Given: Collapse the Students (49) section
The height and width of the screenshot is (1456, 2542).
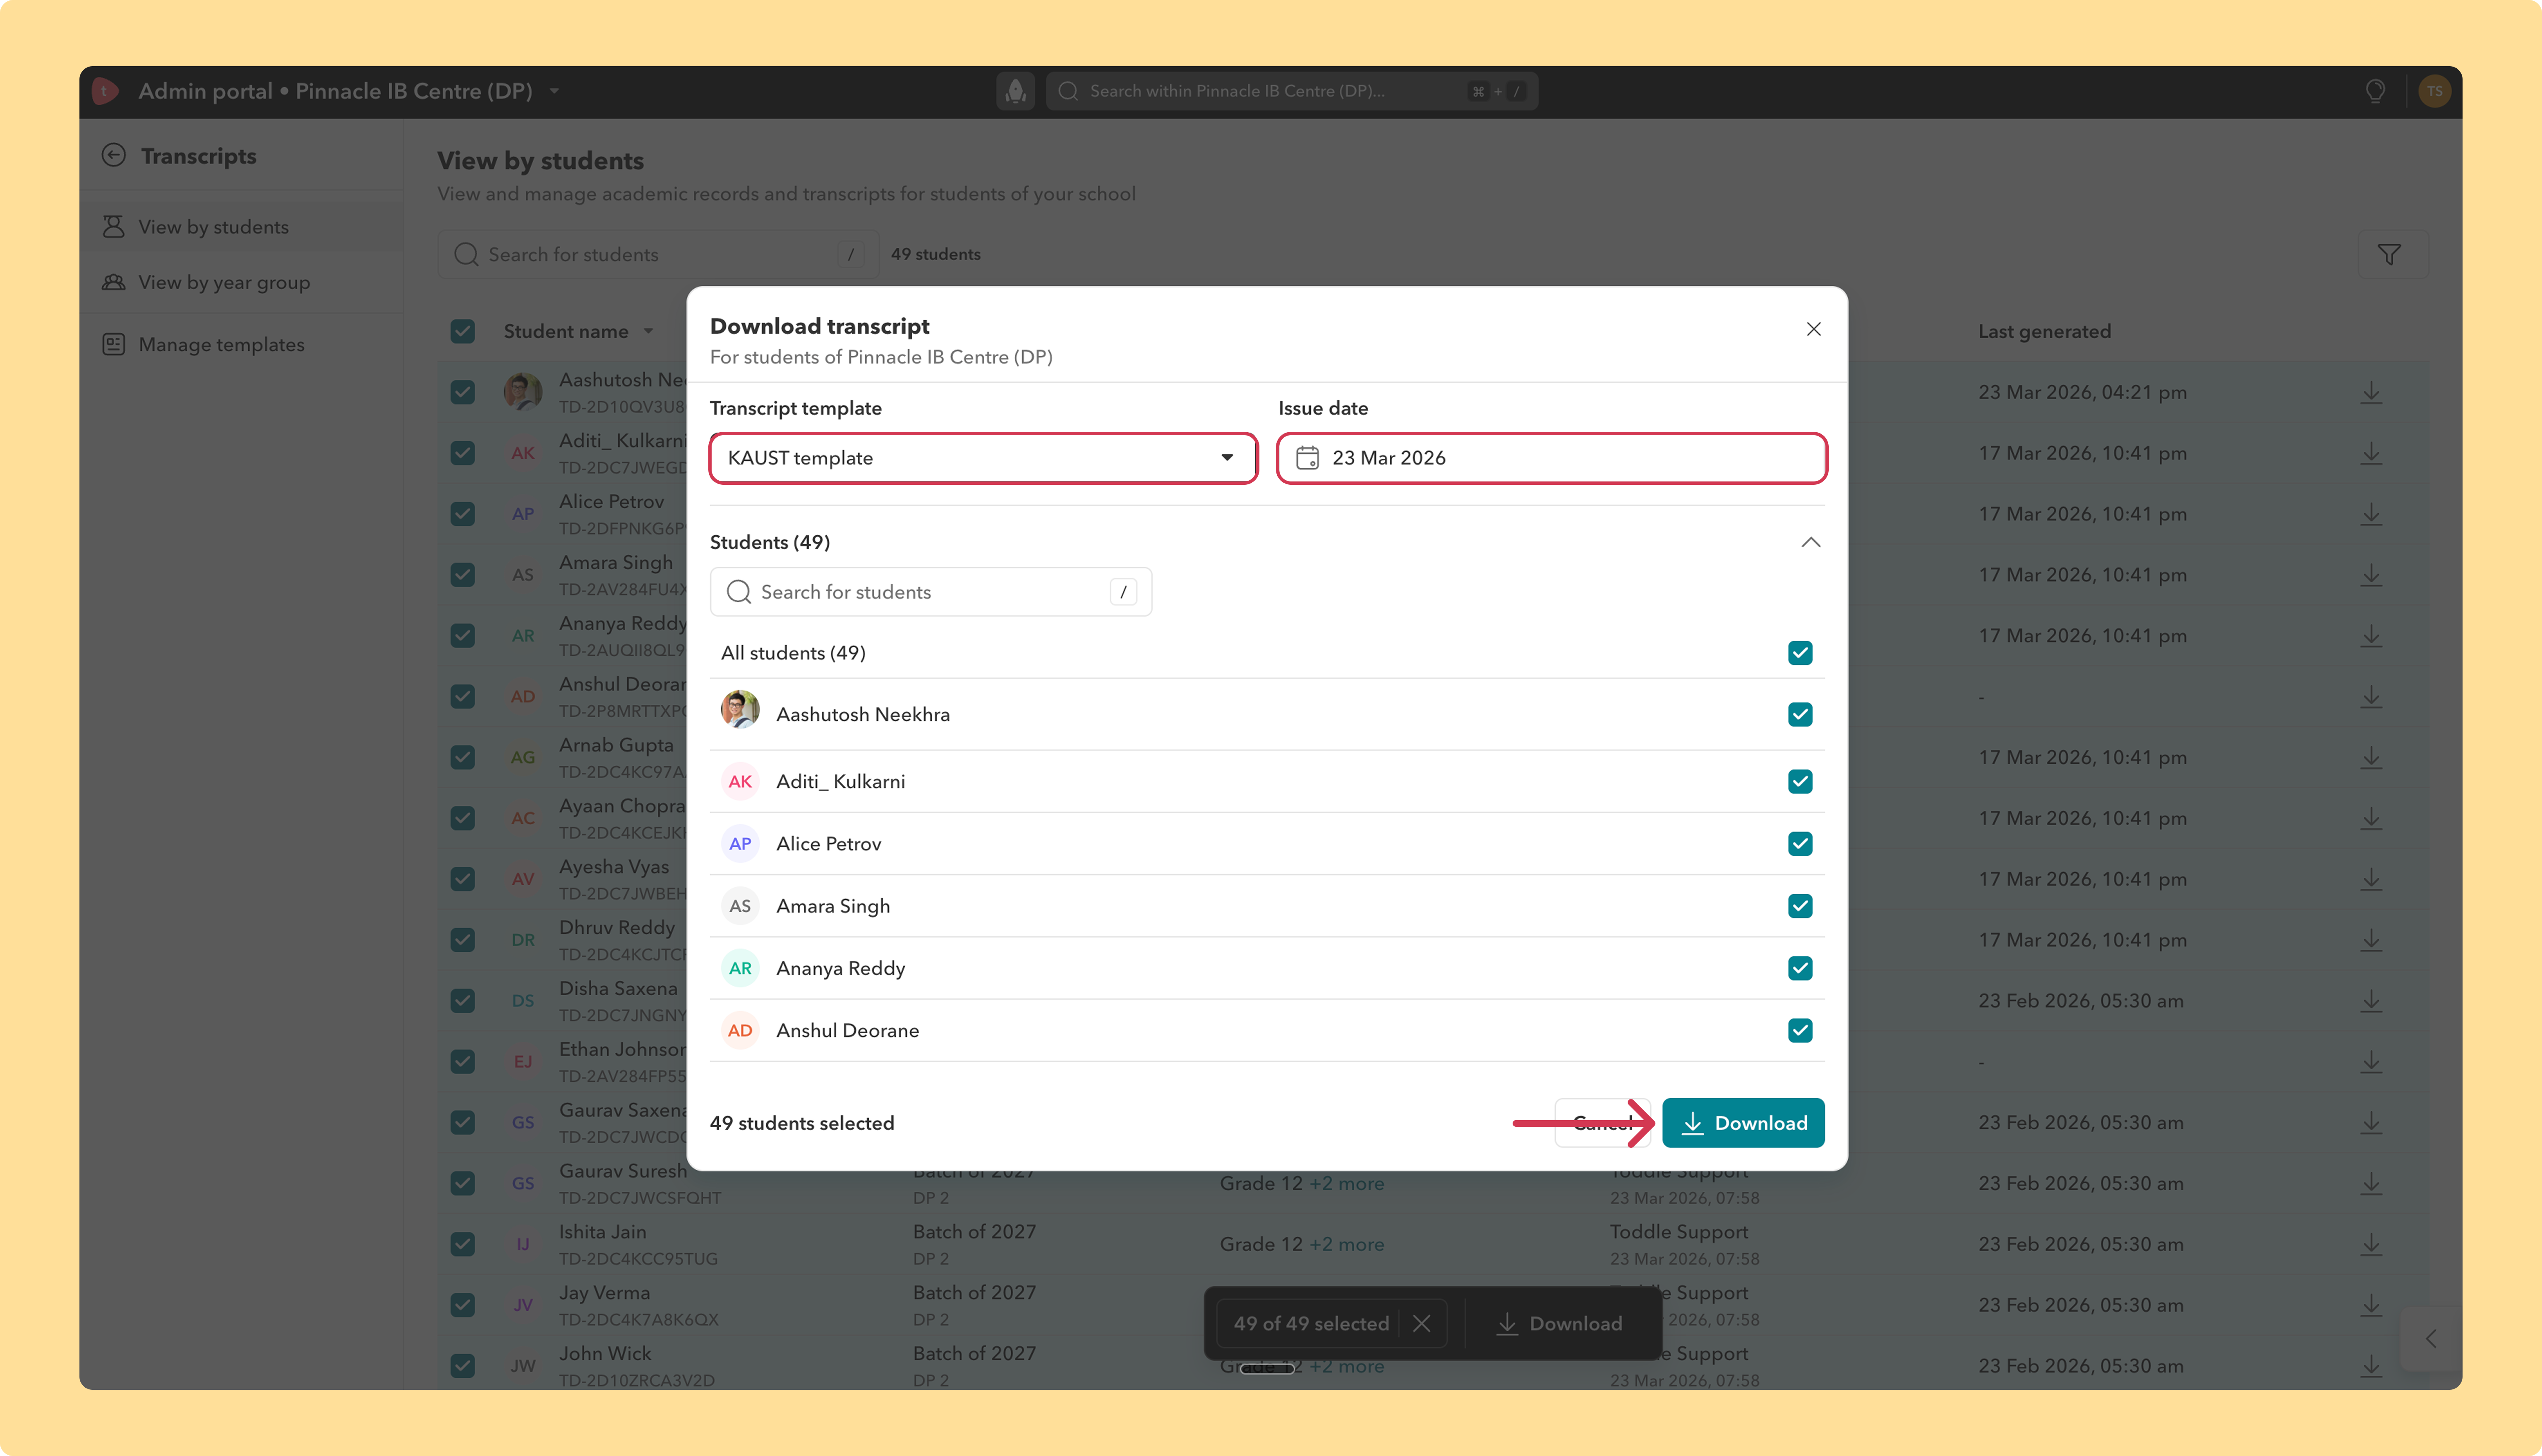Looking at the screenshot, I should click(1810, 542).
